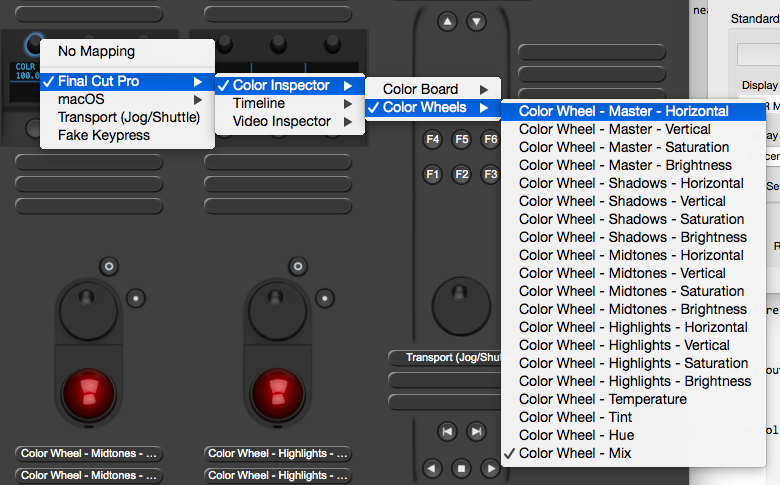Image resolution: width=780 pixels, height=485 pixels.
Task: Click the reverse play transport button
Action: [x=432, y=468]
